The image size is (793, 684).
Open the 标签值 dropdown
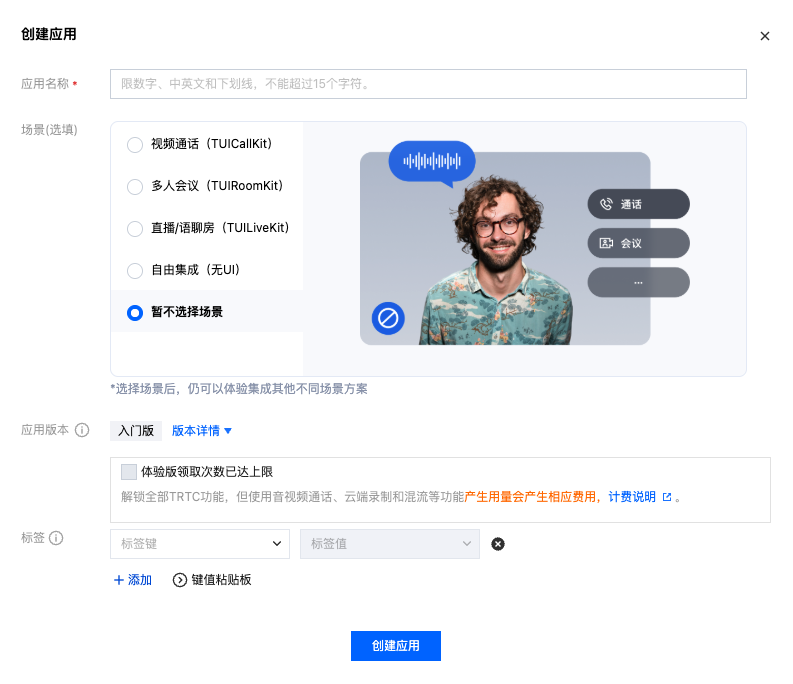pos(389,544)
